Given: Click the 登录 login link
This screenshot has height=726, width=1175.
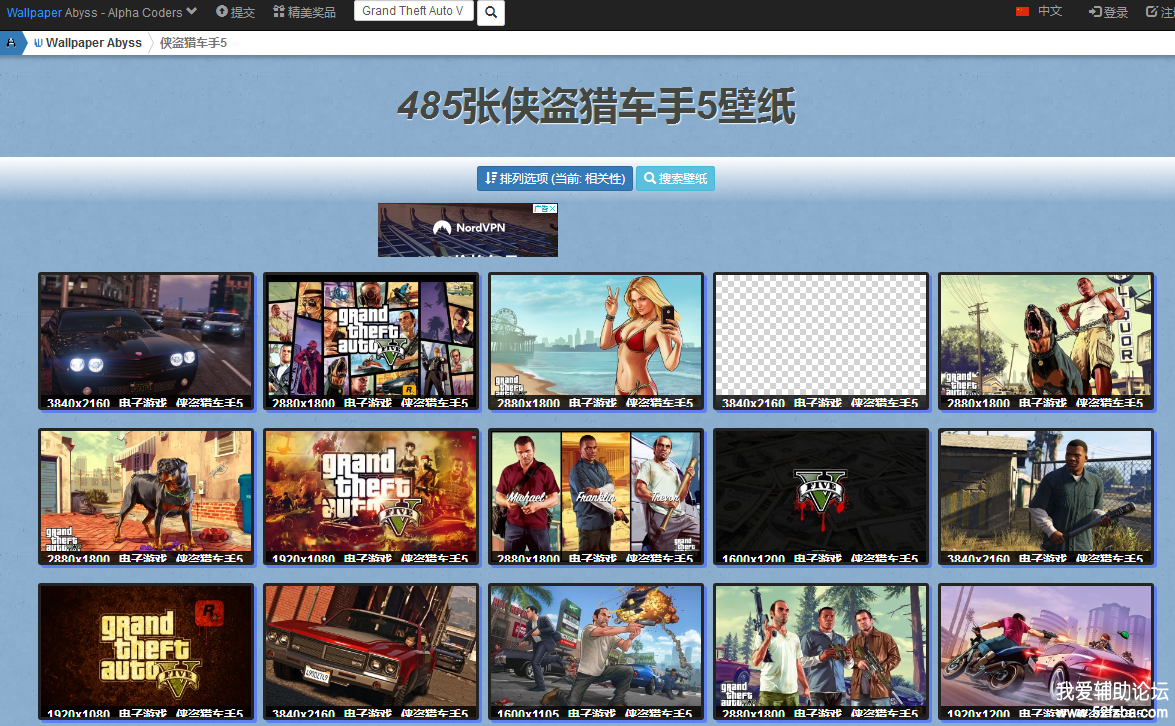Looking at the screenshot, I should [x=1108, y=12].
